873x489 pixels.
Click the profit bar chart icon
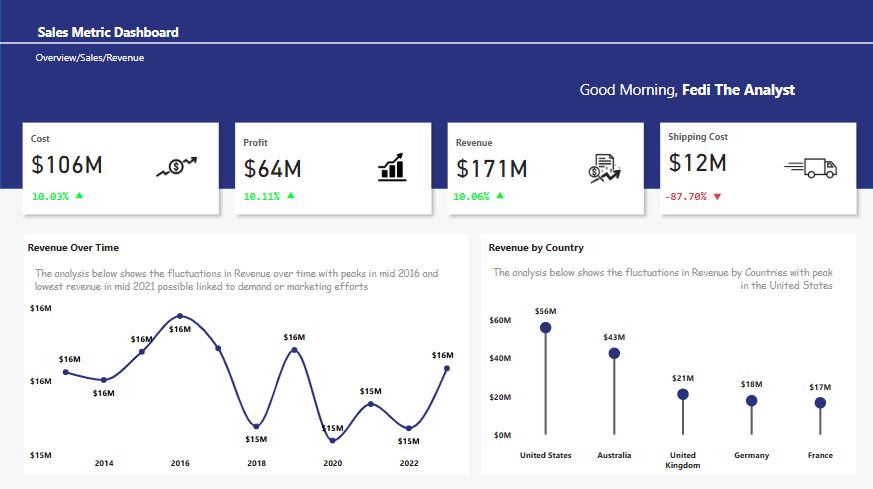coord(392,167)
